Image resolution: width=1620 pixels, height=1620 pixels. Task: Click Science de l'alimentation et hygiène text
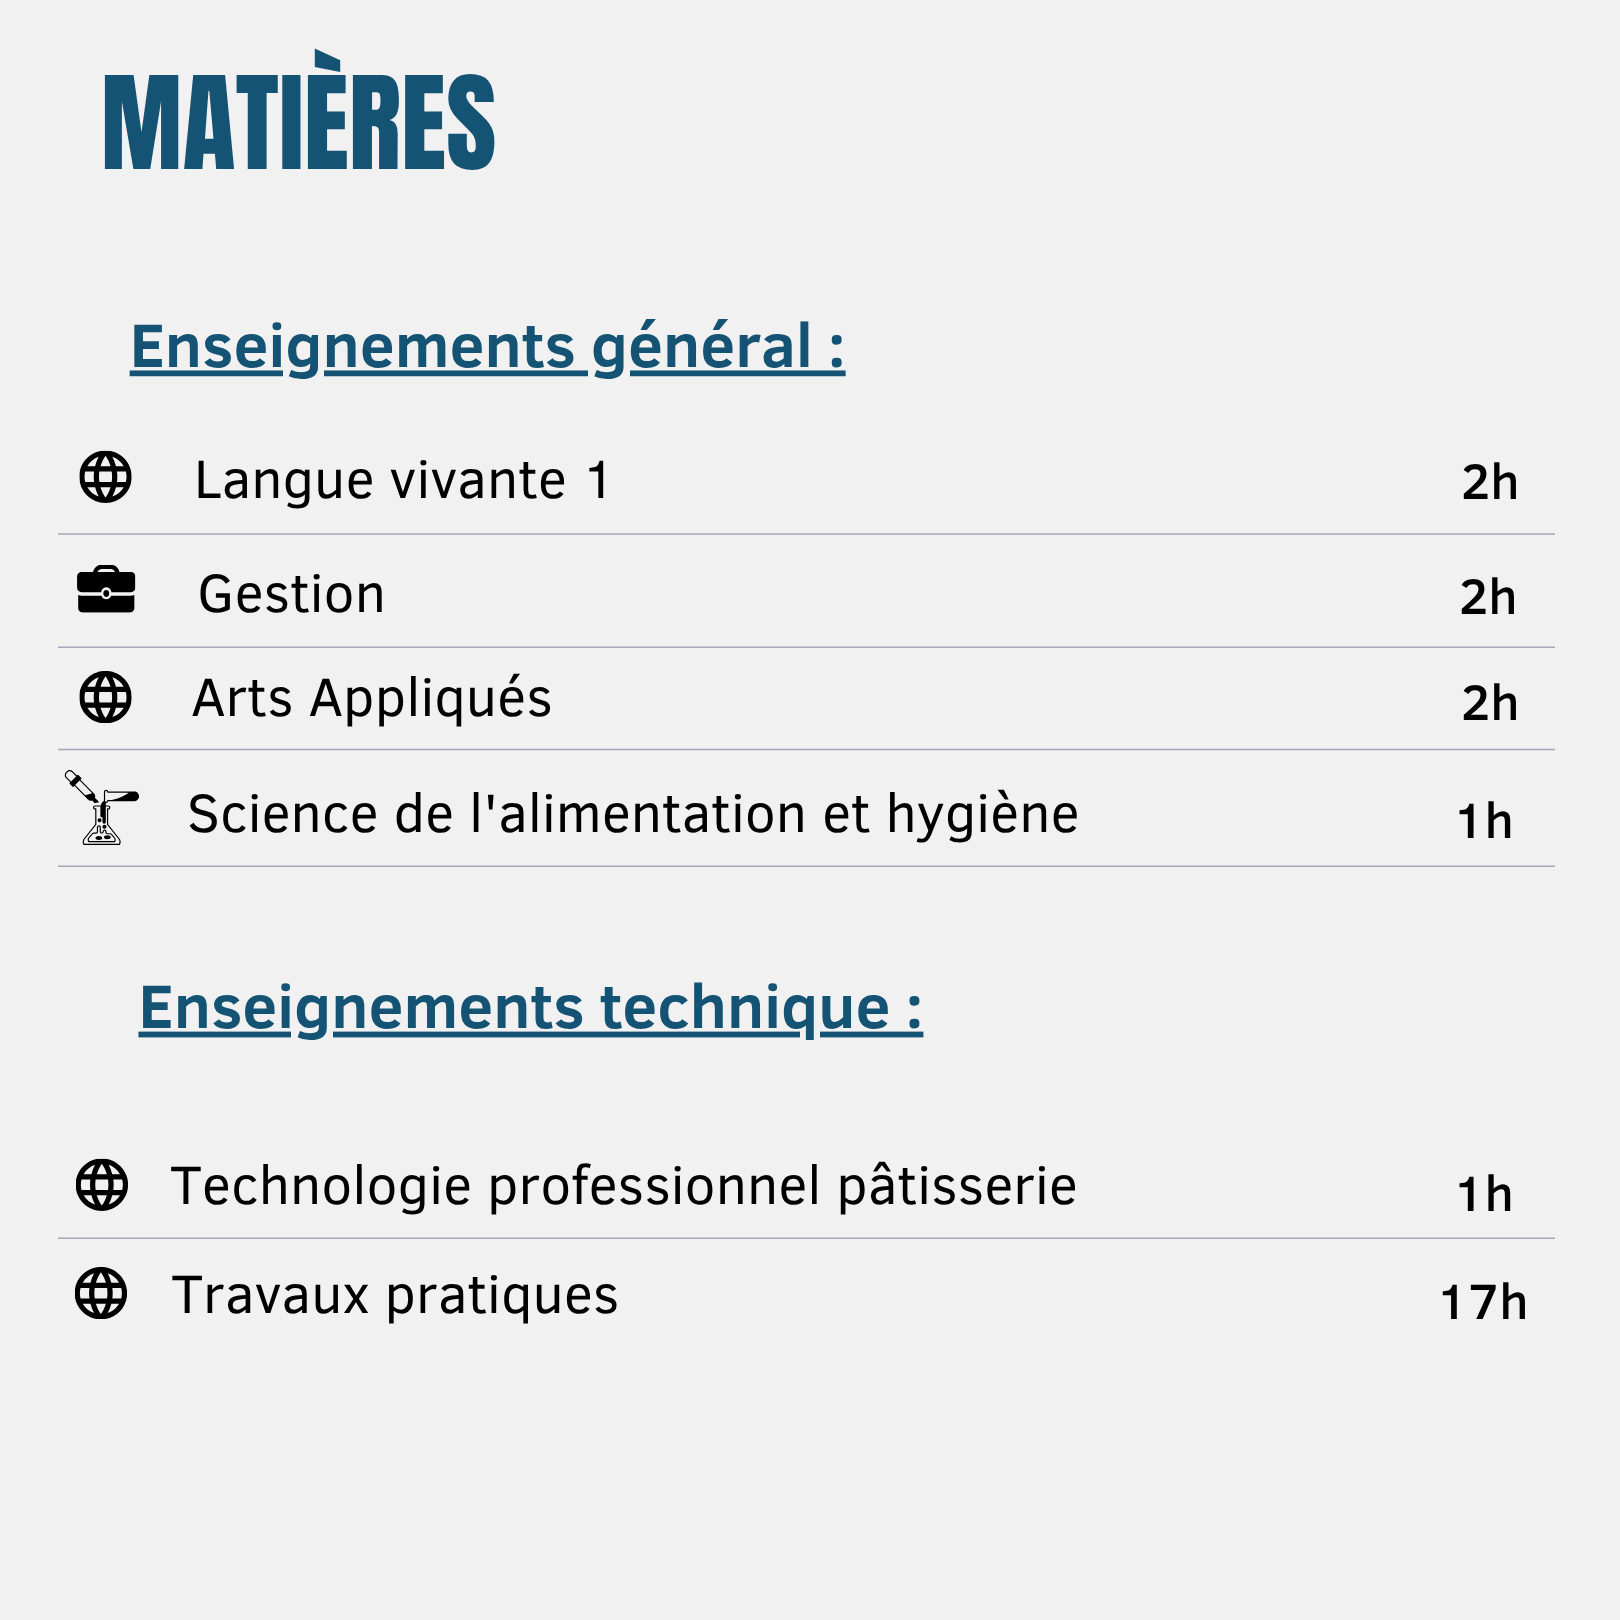tap(633, 814)
